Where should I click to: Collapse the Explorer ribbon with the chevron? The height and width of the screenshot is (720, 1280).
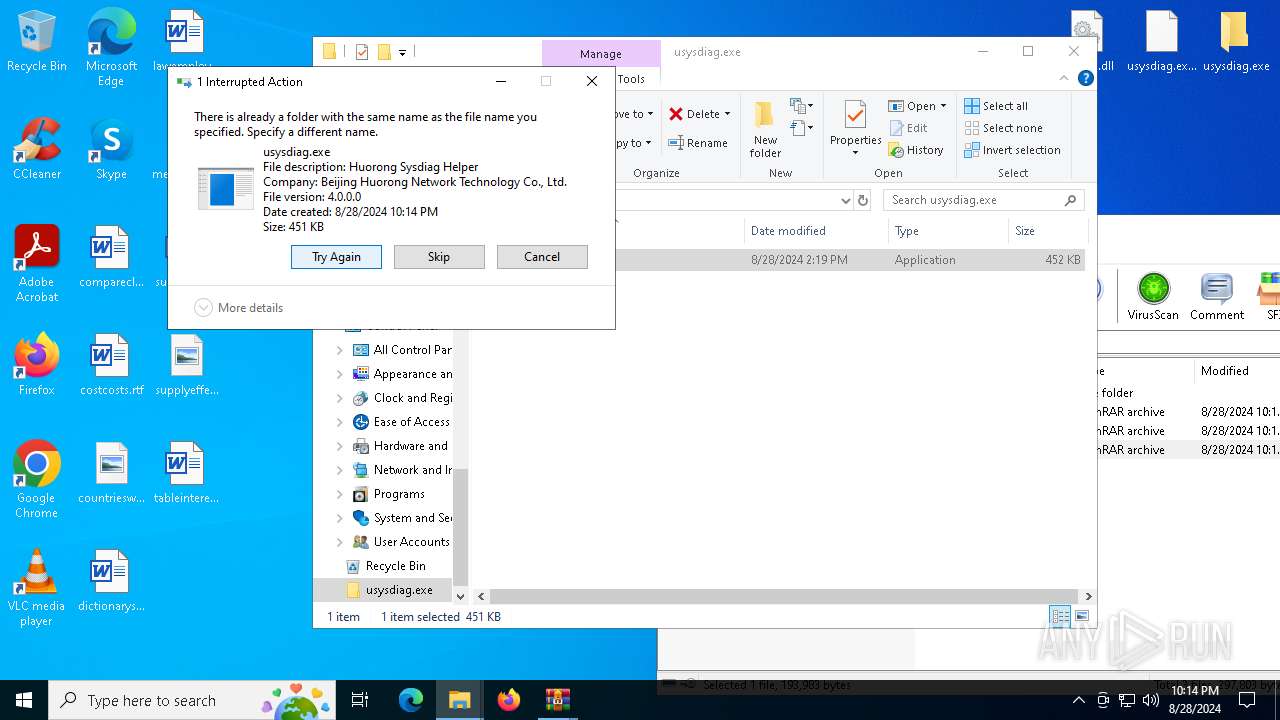point(1064,78)
